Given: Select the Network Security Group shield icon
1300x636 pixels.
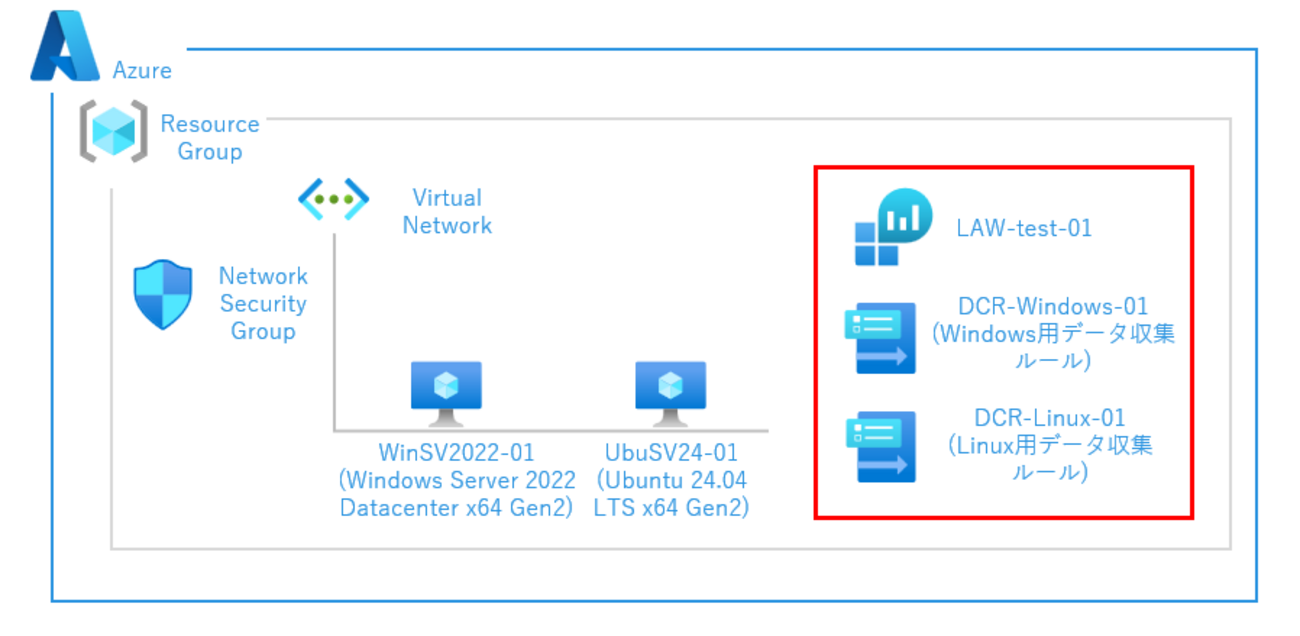Looking at the screenshot, I should (x=163, y=295).
